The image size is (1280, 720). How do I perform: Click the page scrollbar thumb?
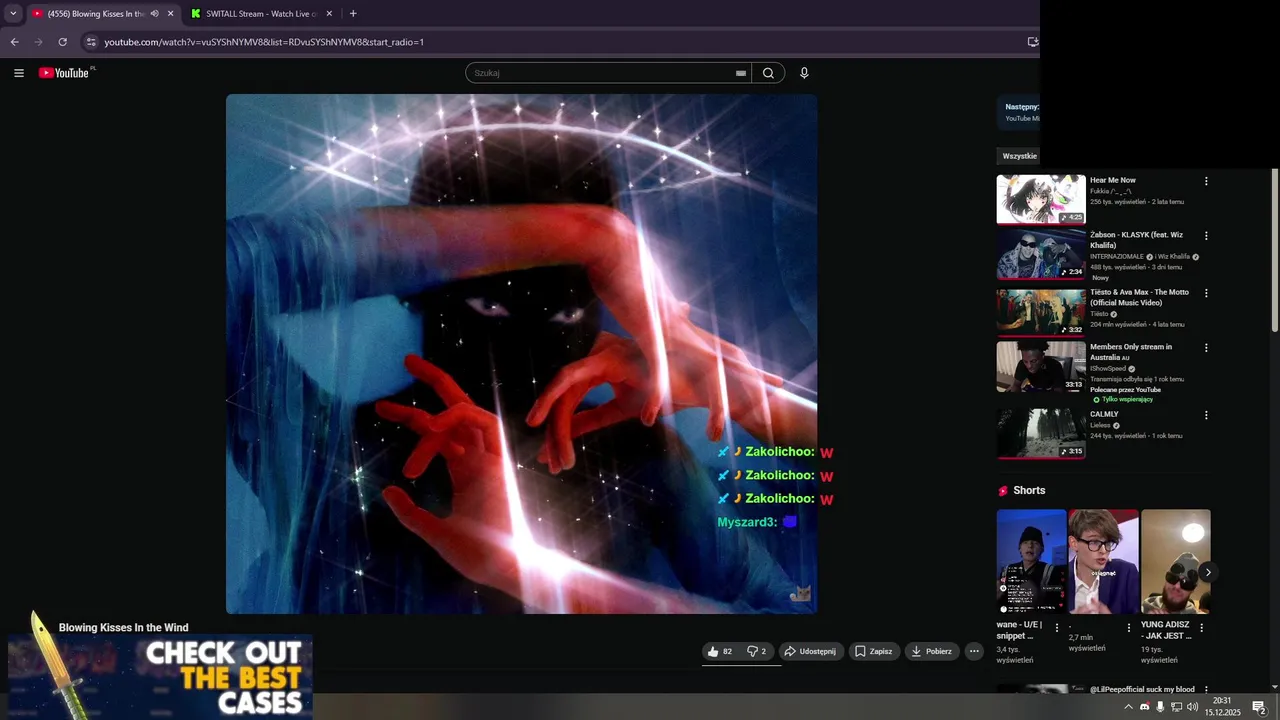coord(1274,250)
